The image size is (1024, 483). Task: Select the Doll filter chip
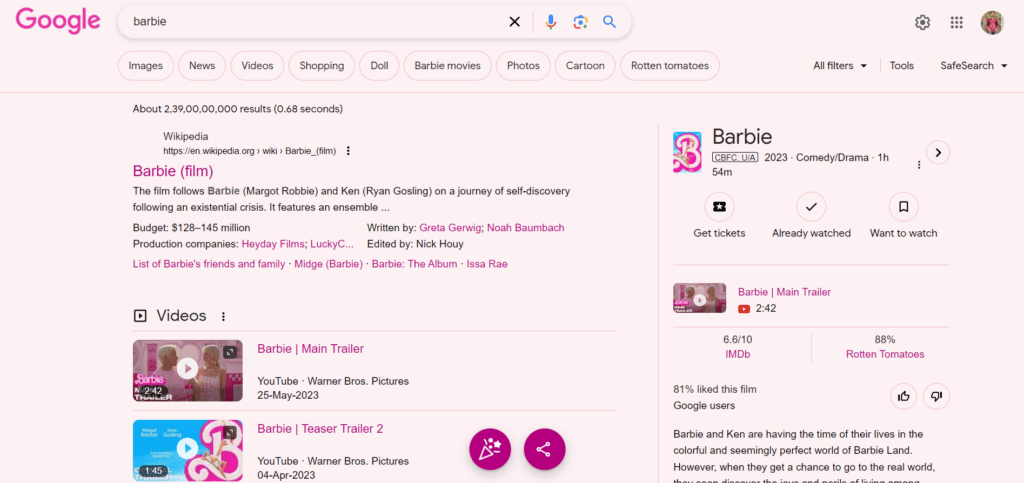[x=379, y=66]
